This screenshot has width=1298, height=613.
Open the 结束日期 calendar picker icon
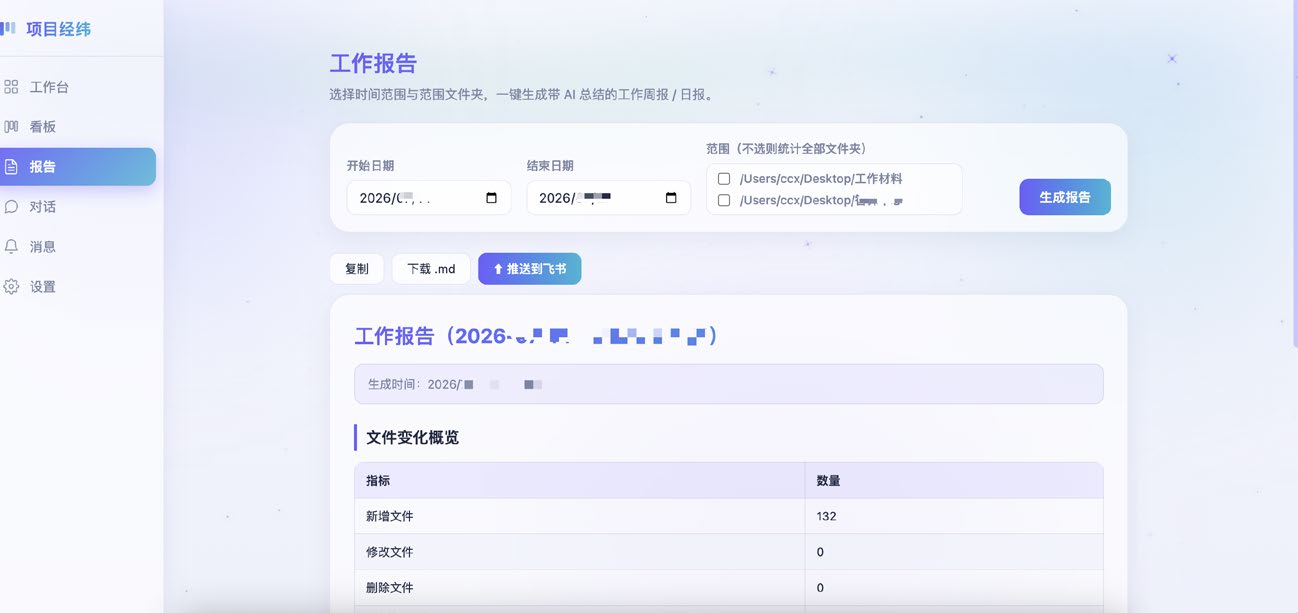(x=671, y=198)
